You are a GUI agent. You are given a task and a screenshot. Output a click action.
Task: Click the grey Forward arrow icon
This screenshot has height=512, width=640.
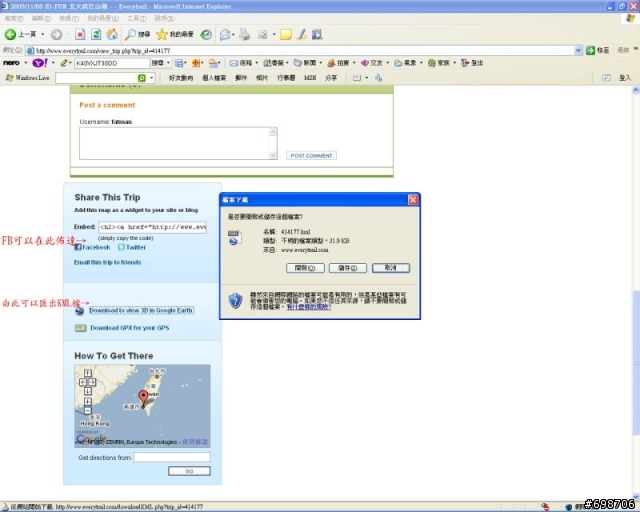56,35
